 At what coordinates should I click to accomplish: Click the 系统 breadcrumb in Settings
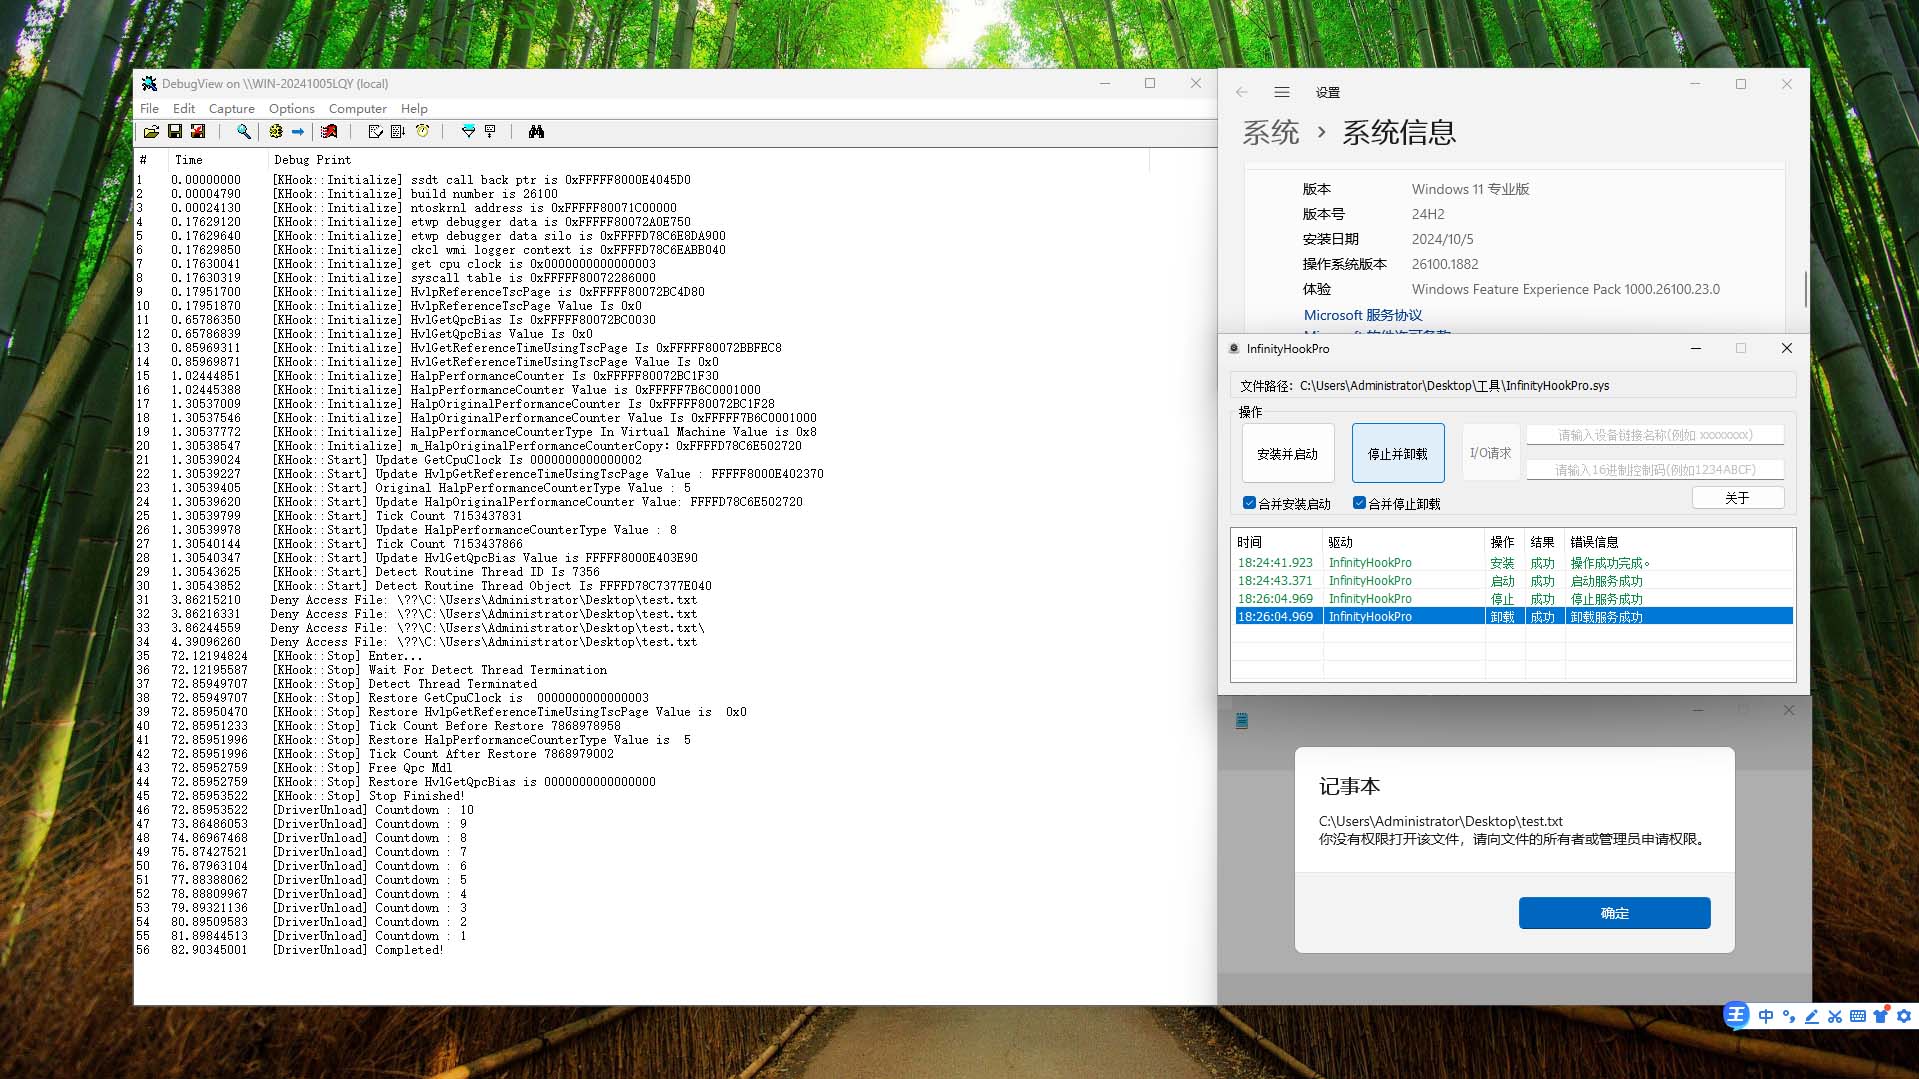(x=1271, y=132)
